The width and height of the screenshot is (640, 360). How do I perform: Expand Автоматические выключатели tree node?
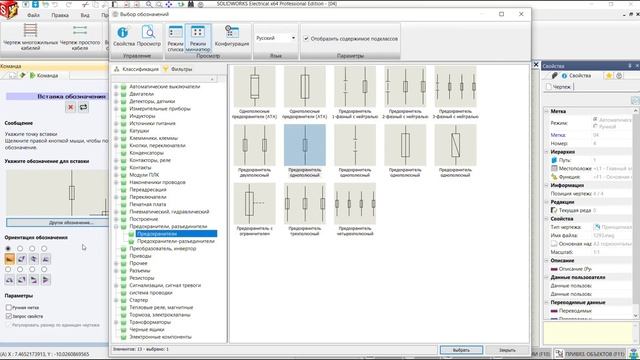click(x=116, y=87)
